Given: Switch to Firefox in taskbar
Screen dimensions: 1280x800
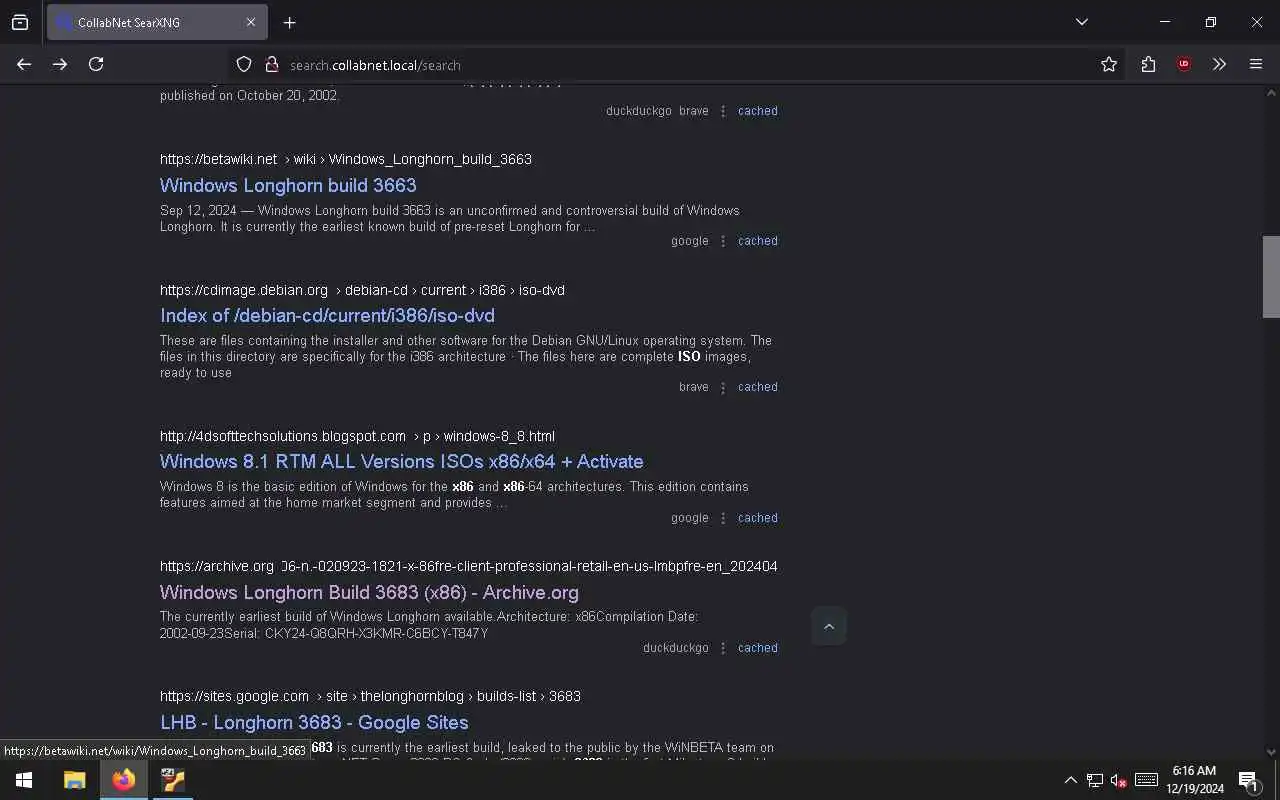Looking at the screenshot, I should point(124,780).
